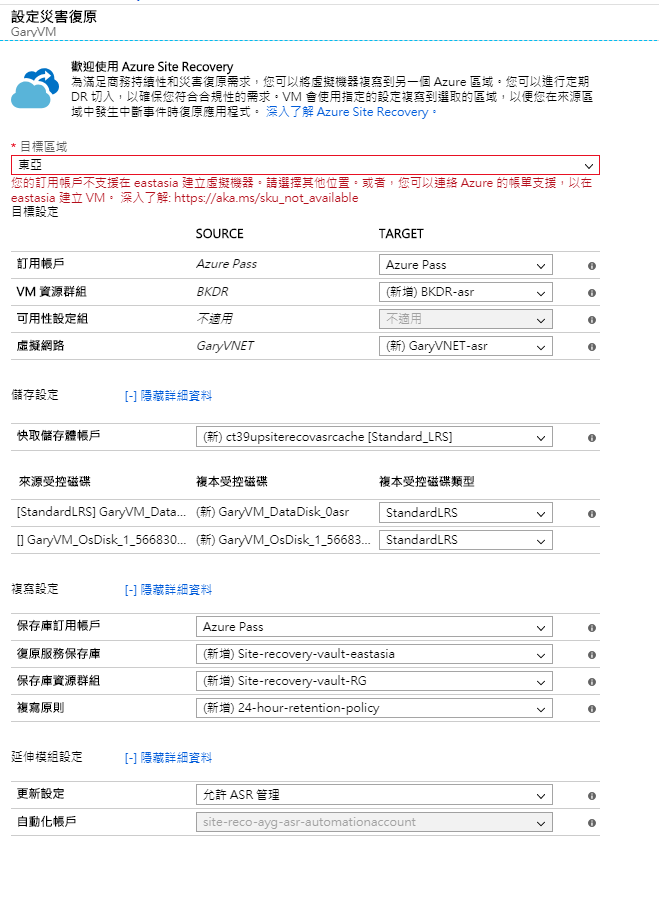Open 更新設定 允許 ASR 管理 dropdown
The image size is (659, 913).
(x=374, y=795)
